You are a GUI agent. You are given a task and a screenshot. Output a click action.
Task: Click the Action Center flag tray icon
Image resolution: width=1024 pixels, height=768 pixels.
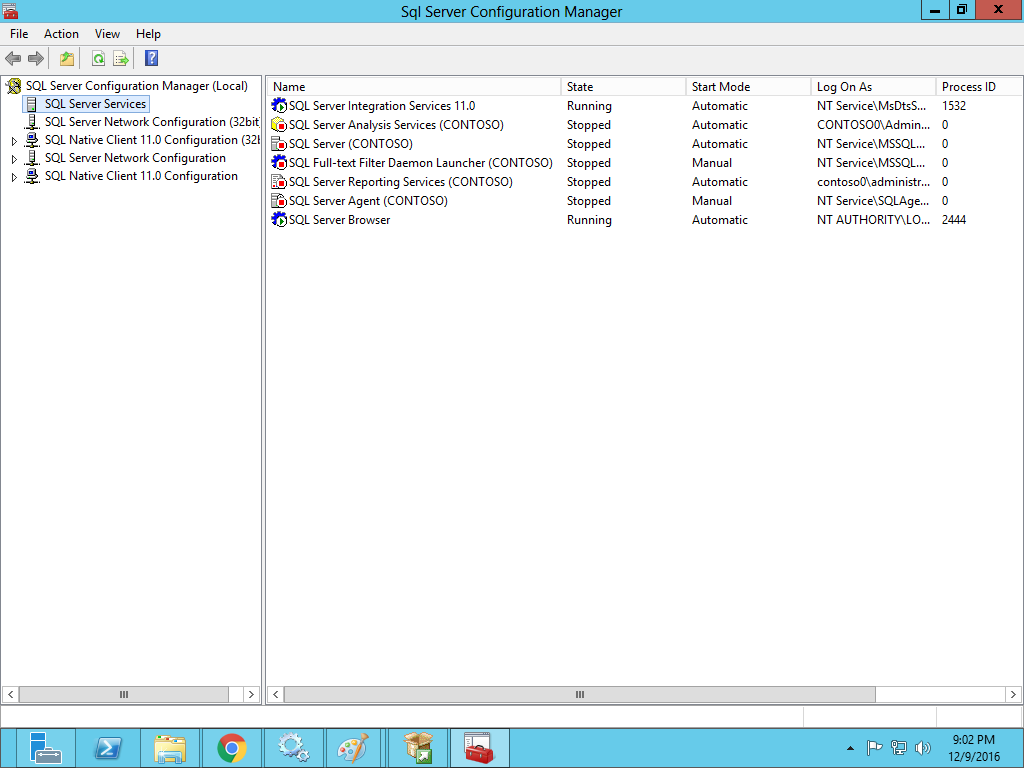874,748
